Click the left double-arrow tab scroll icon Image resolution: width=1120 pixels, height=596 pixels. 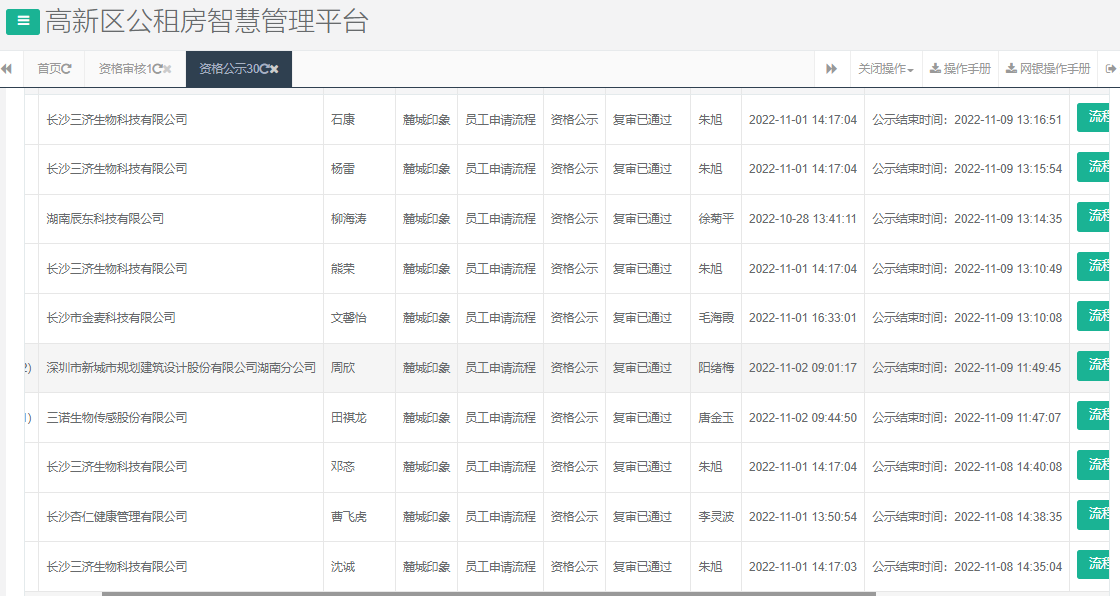click(x=7, y=68)
